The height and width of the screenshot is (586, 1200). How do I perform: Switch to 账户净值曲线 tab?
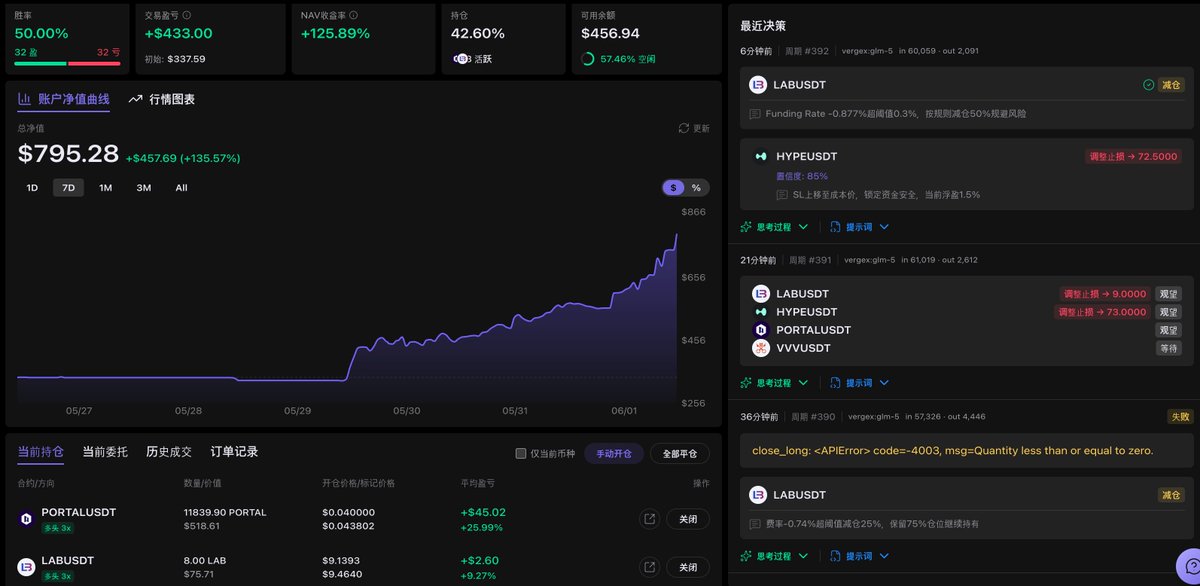click(x=64, y=99)
